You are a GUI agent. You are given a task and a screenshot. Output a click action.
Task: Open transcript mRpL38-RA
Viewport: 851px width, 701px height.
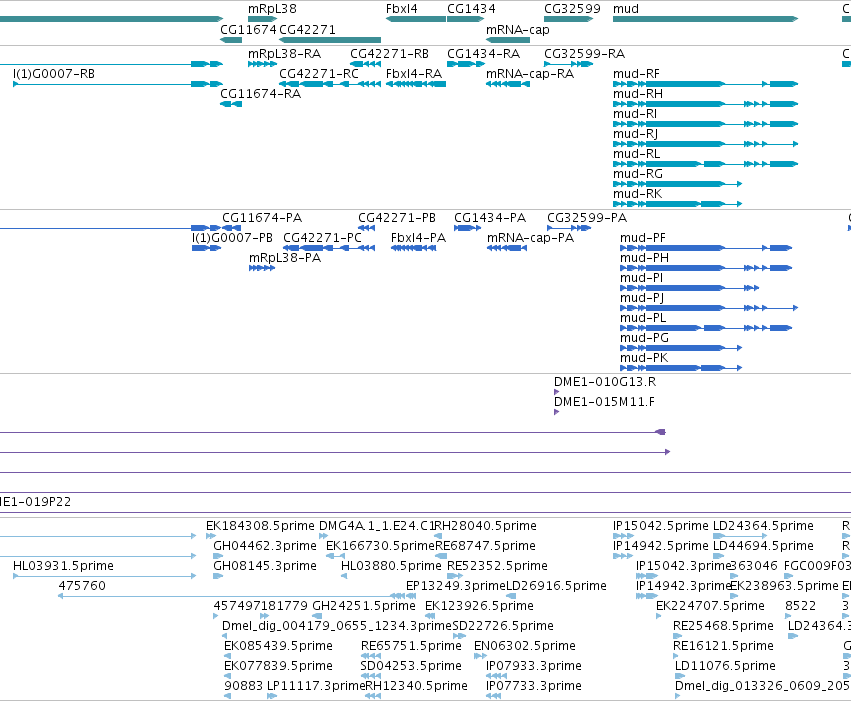click(262, 64)
